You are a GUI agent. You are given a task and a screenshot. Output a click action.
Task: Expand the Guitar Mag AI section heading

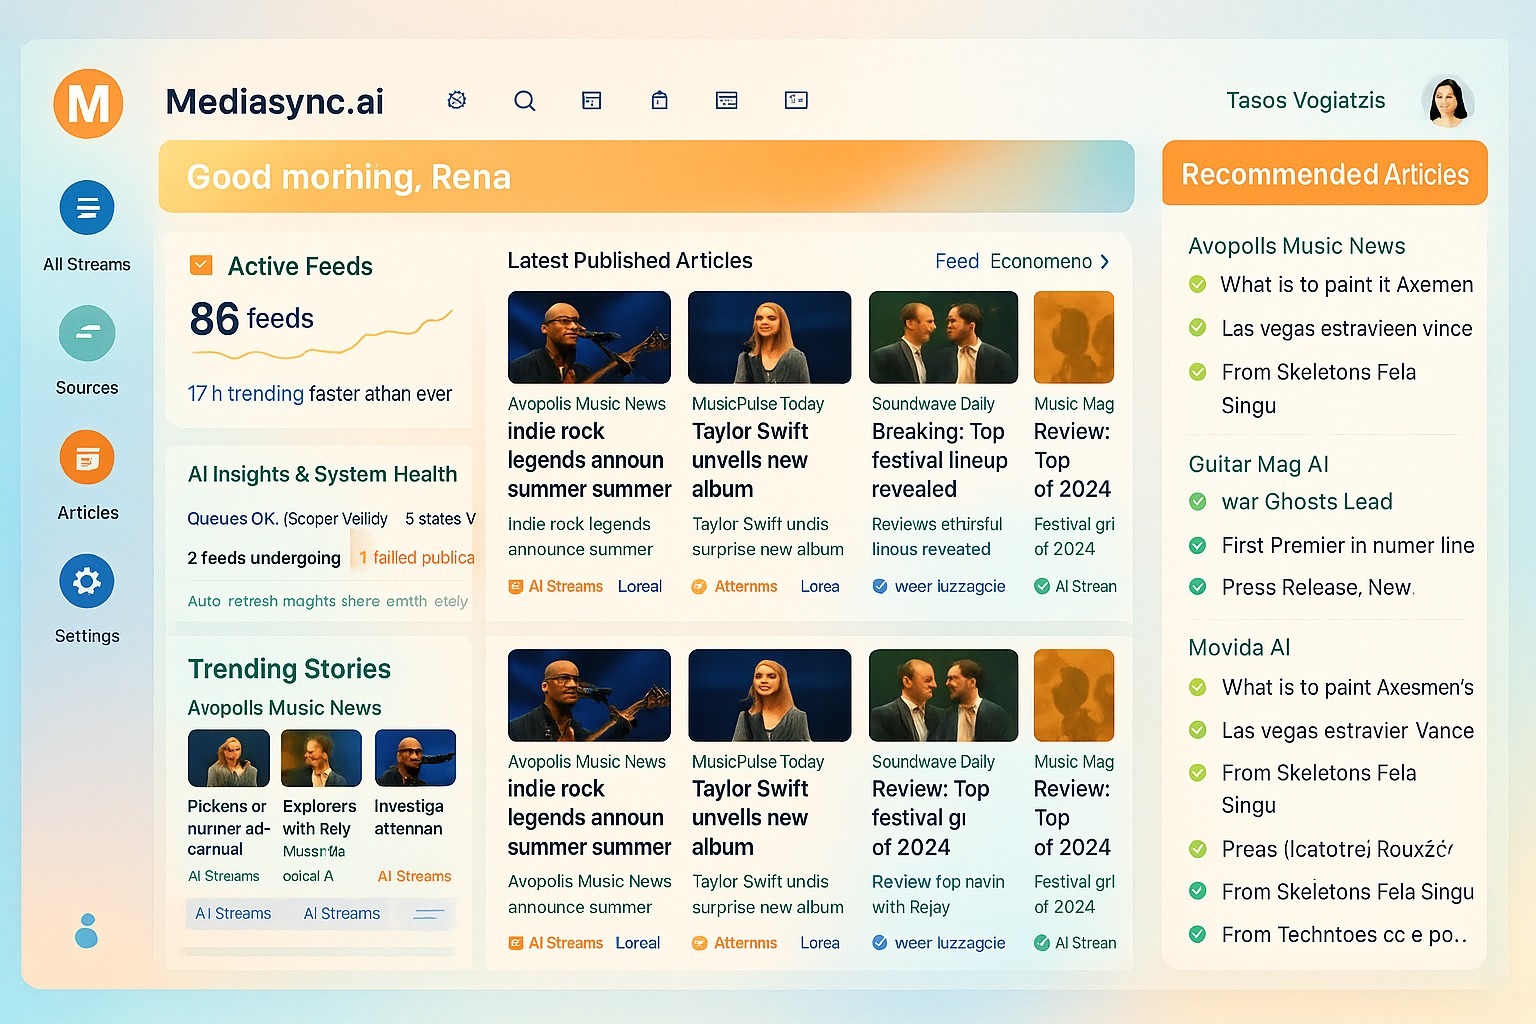click(1258, 464)
